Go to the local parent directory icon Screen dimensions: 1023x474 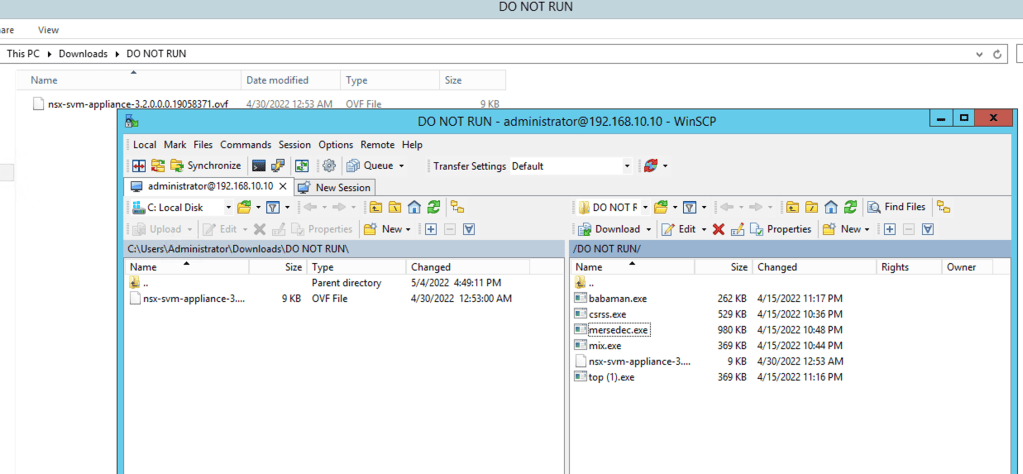click(375, 207)
